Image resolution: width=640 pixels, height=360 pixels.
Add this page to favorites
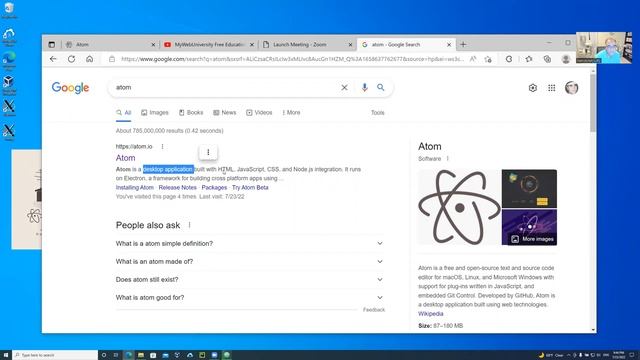pyautogui.click(x=488, y=59)
